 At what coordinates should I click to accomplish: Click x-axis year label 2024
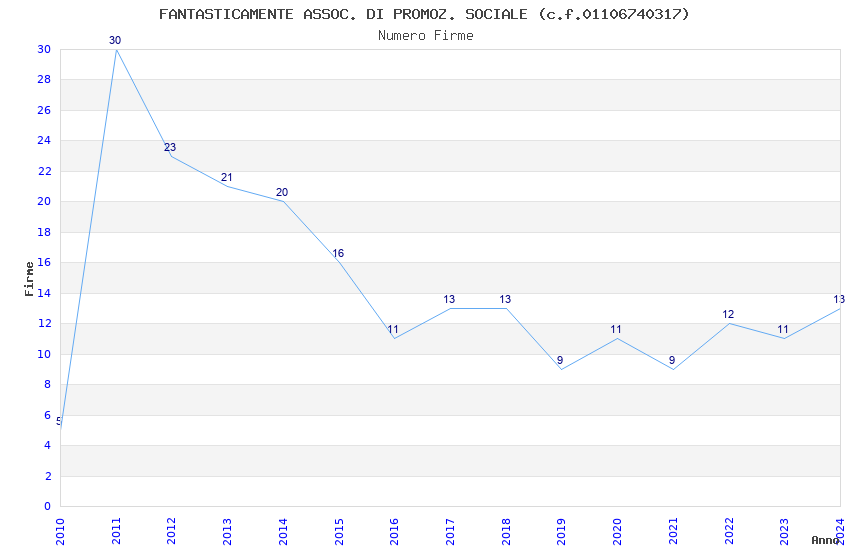pos(840,531)
